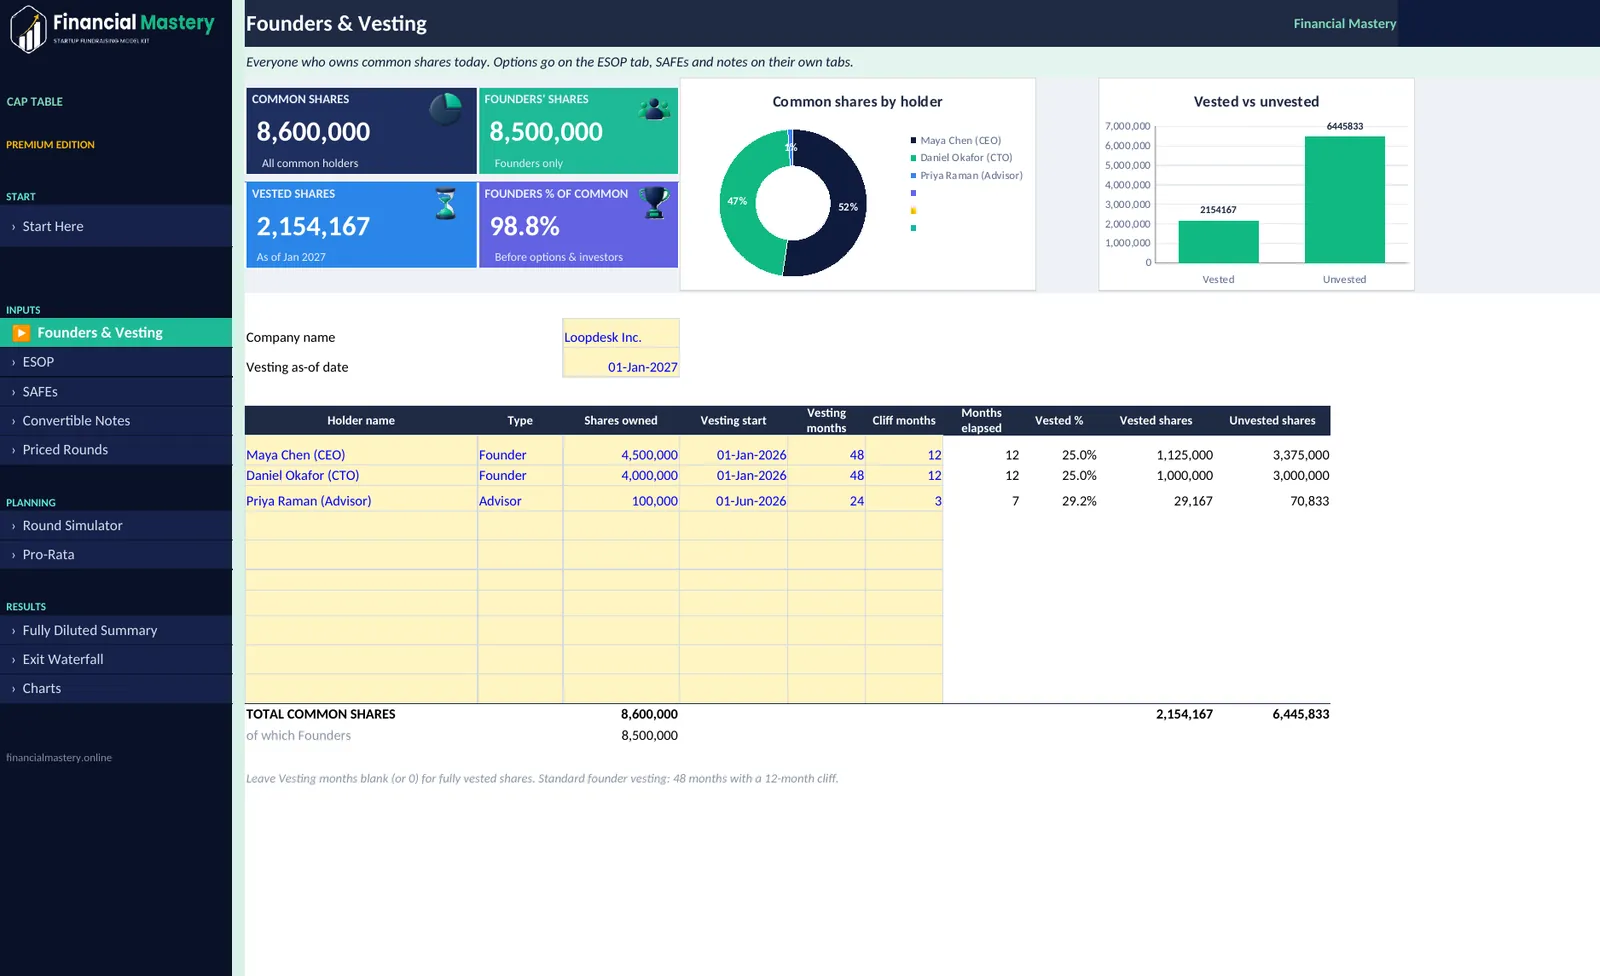Viewport: 1600px width, 976px height.
Task: Go to the Pro-Rata sheet
Action: click(116, 555)
